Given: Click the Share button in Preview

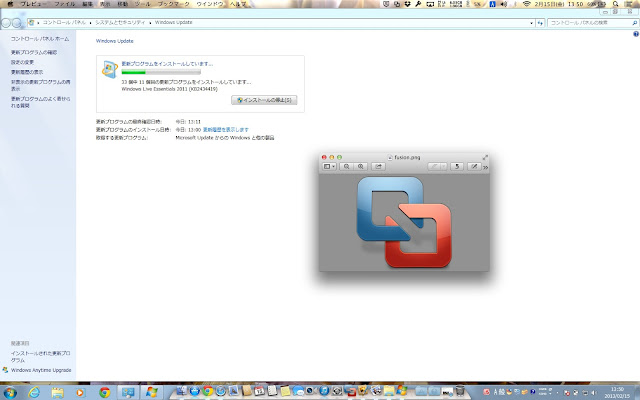Looking at the screenshot, I should (x=378, y=167).
